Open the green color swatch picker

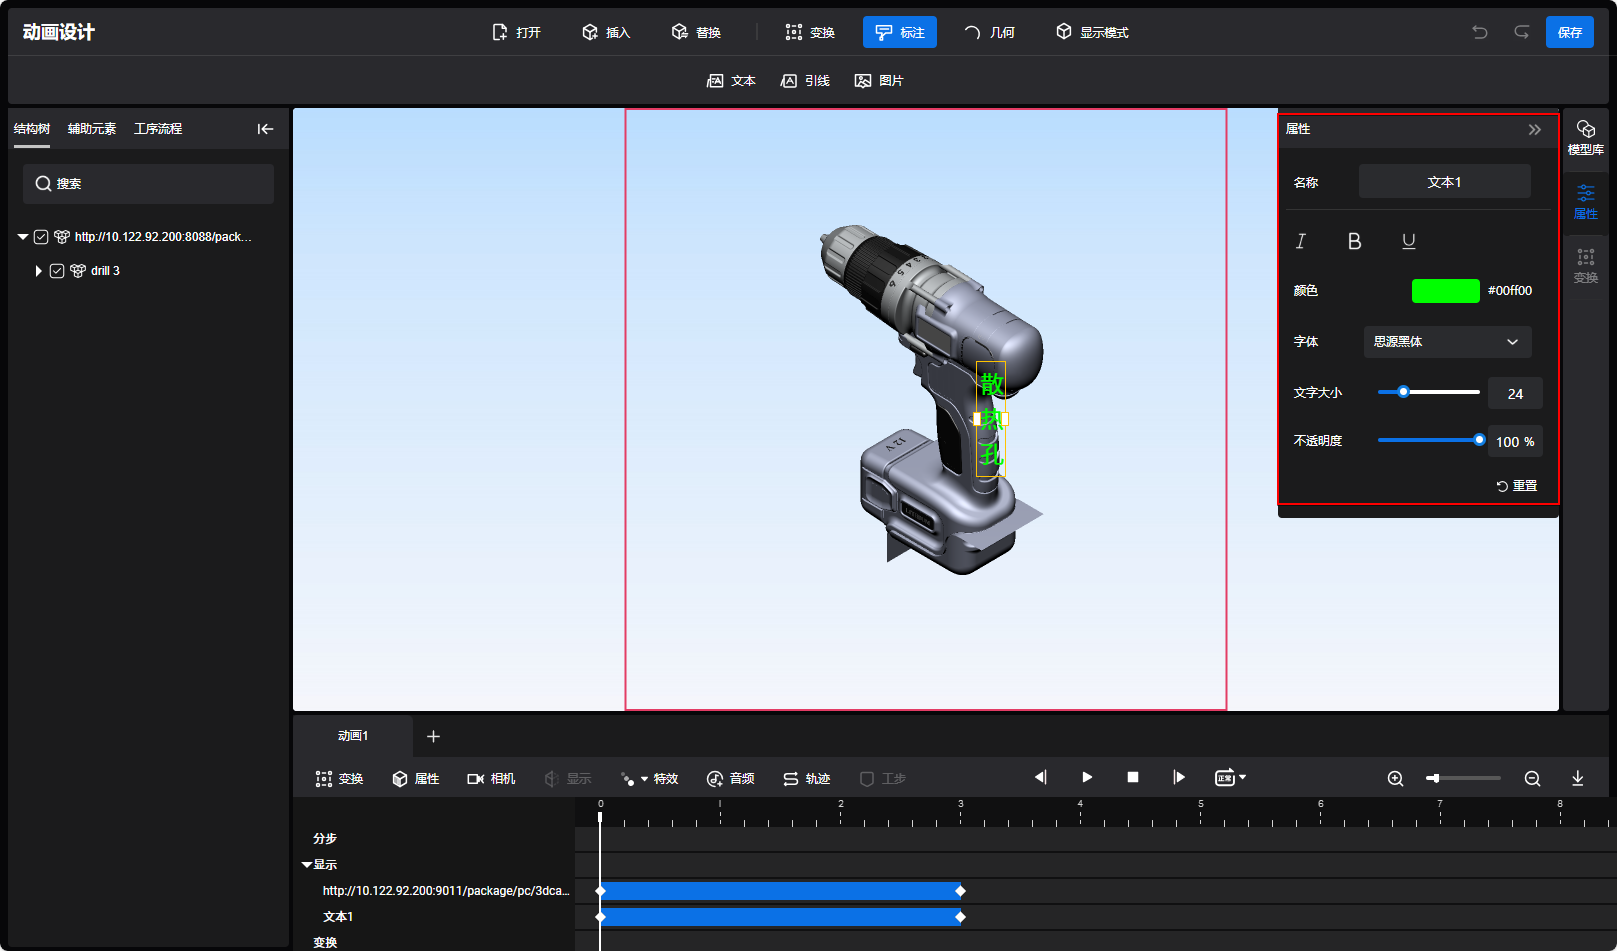[1445, 291]
